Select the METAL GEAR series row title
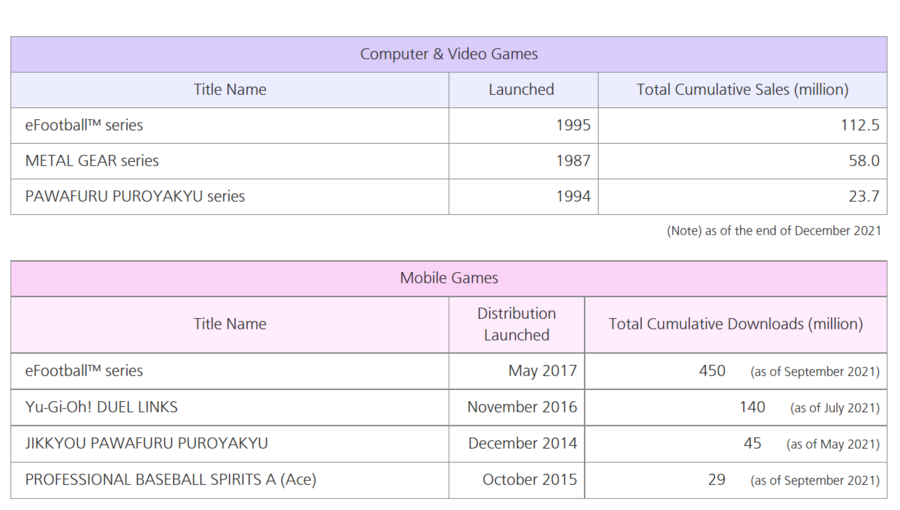The image size is (900, 510). [92, 161]
